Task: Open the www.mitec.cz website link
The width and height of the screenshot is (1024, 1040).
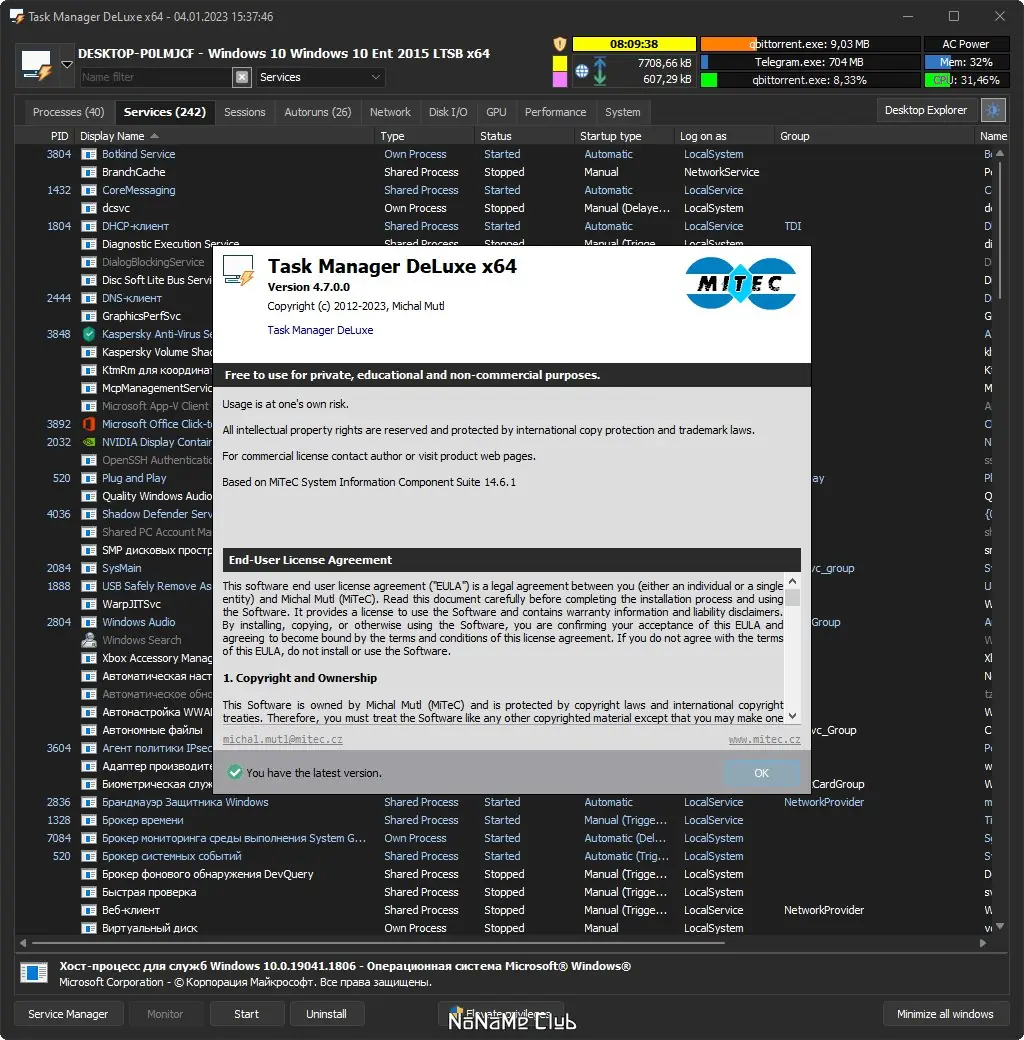Action: coord(764,739)
